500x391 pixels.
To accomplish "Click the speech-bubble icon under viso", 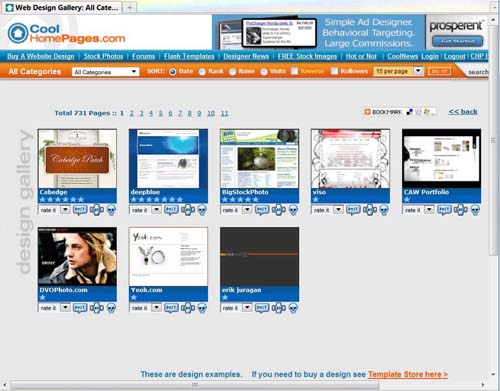I will point(353,210).
